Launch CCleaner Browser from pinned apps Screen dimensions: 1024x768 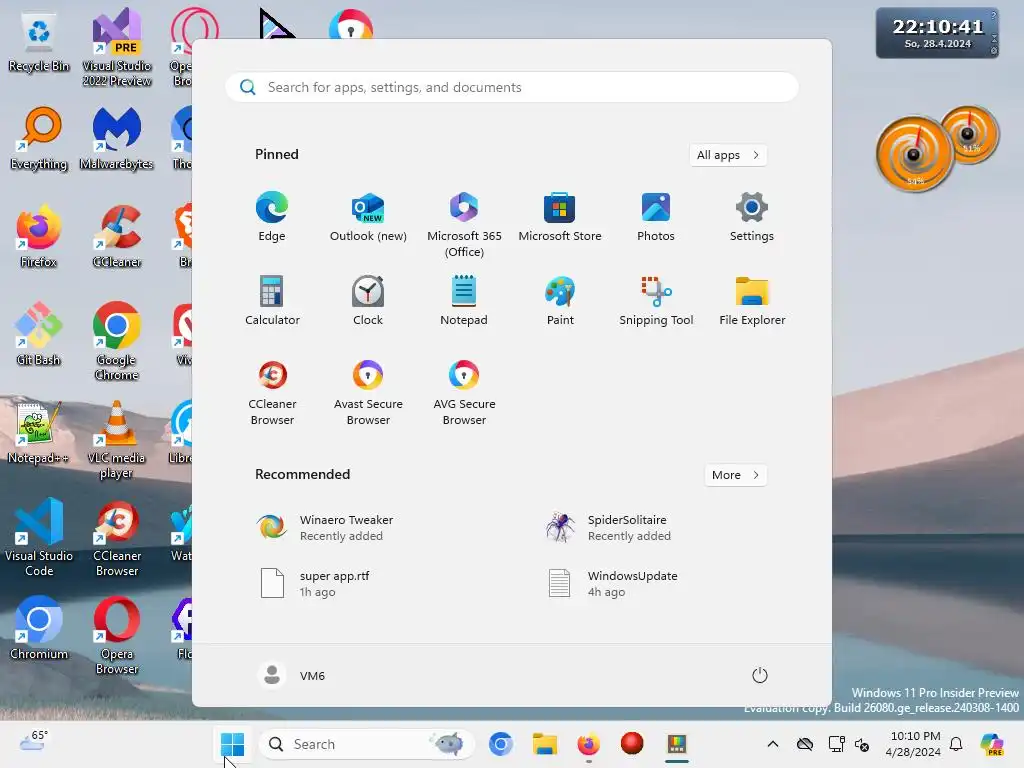point(272,392)
